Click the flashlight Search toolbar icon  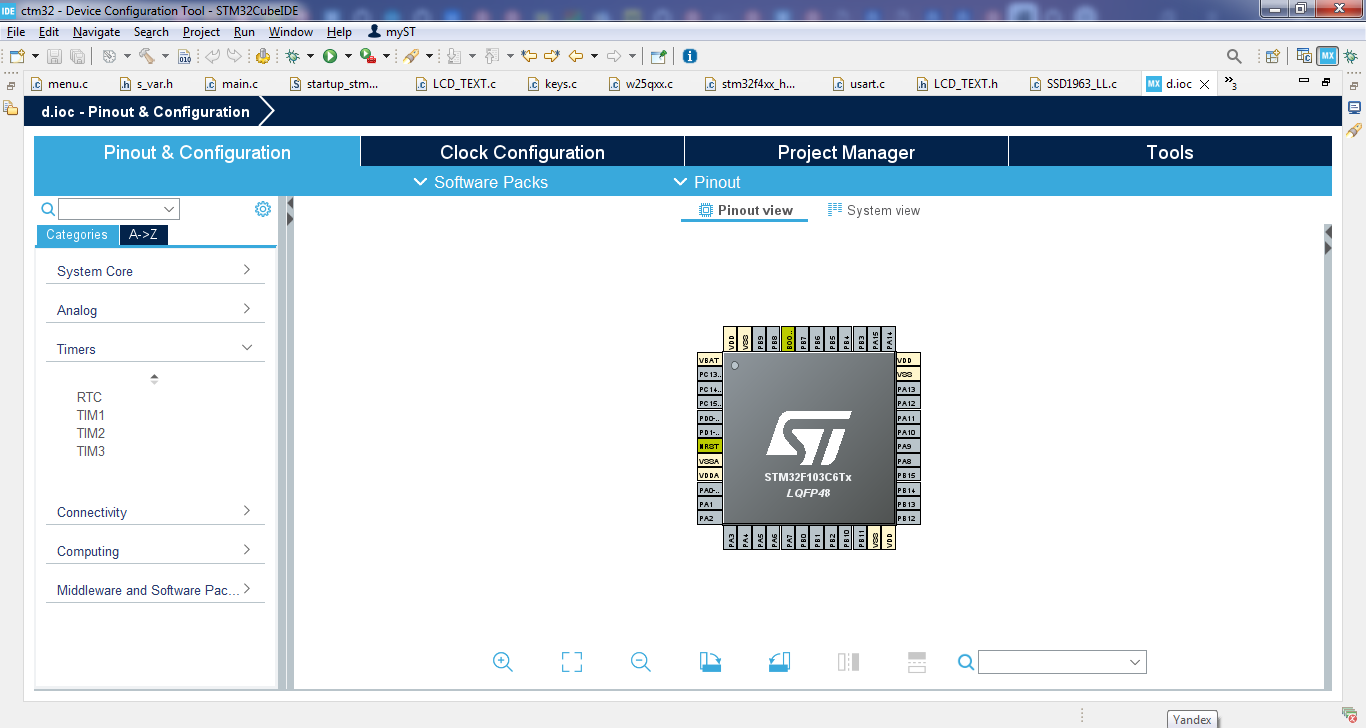point(411,56)
